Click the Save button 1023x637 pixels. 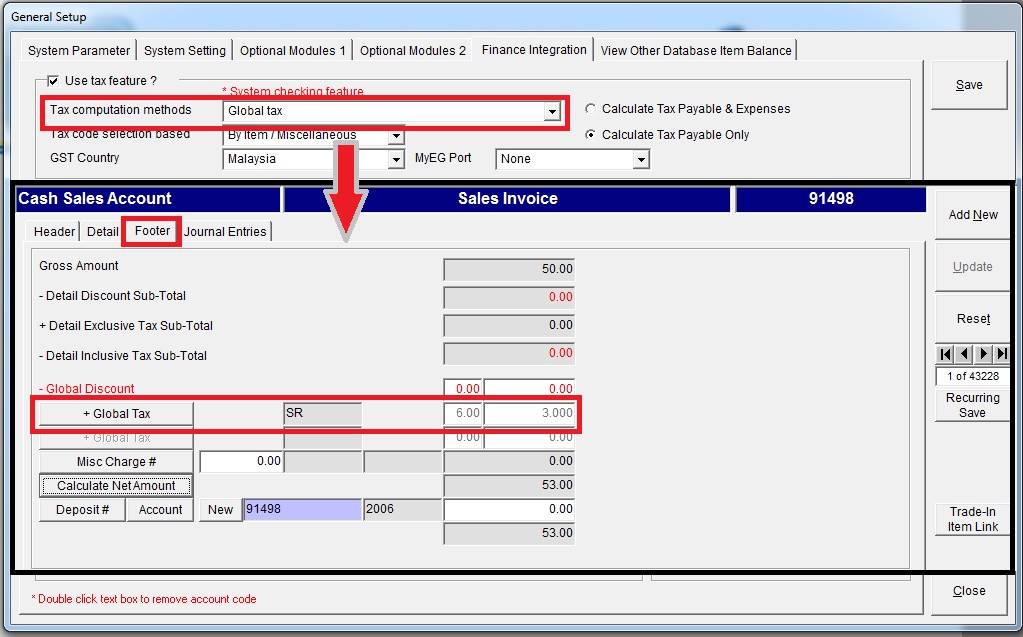click(969, 85)
